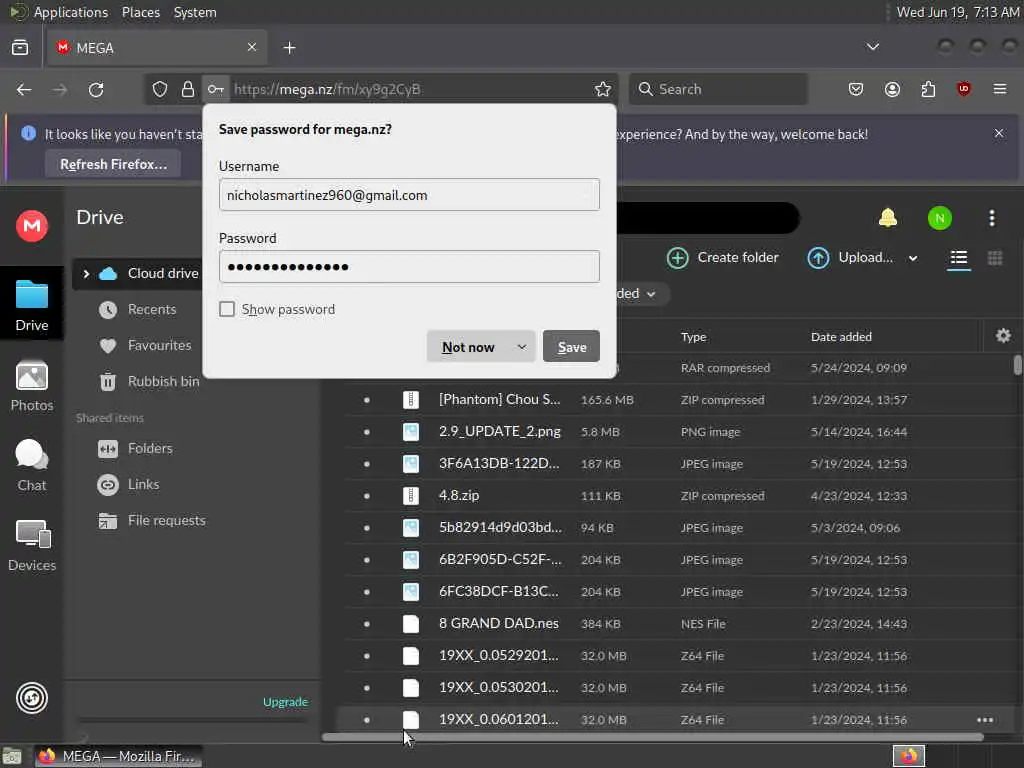
Task: Open the list all tabs chevron
Action: coord(872,47)
